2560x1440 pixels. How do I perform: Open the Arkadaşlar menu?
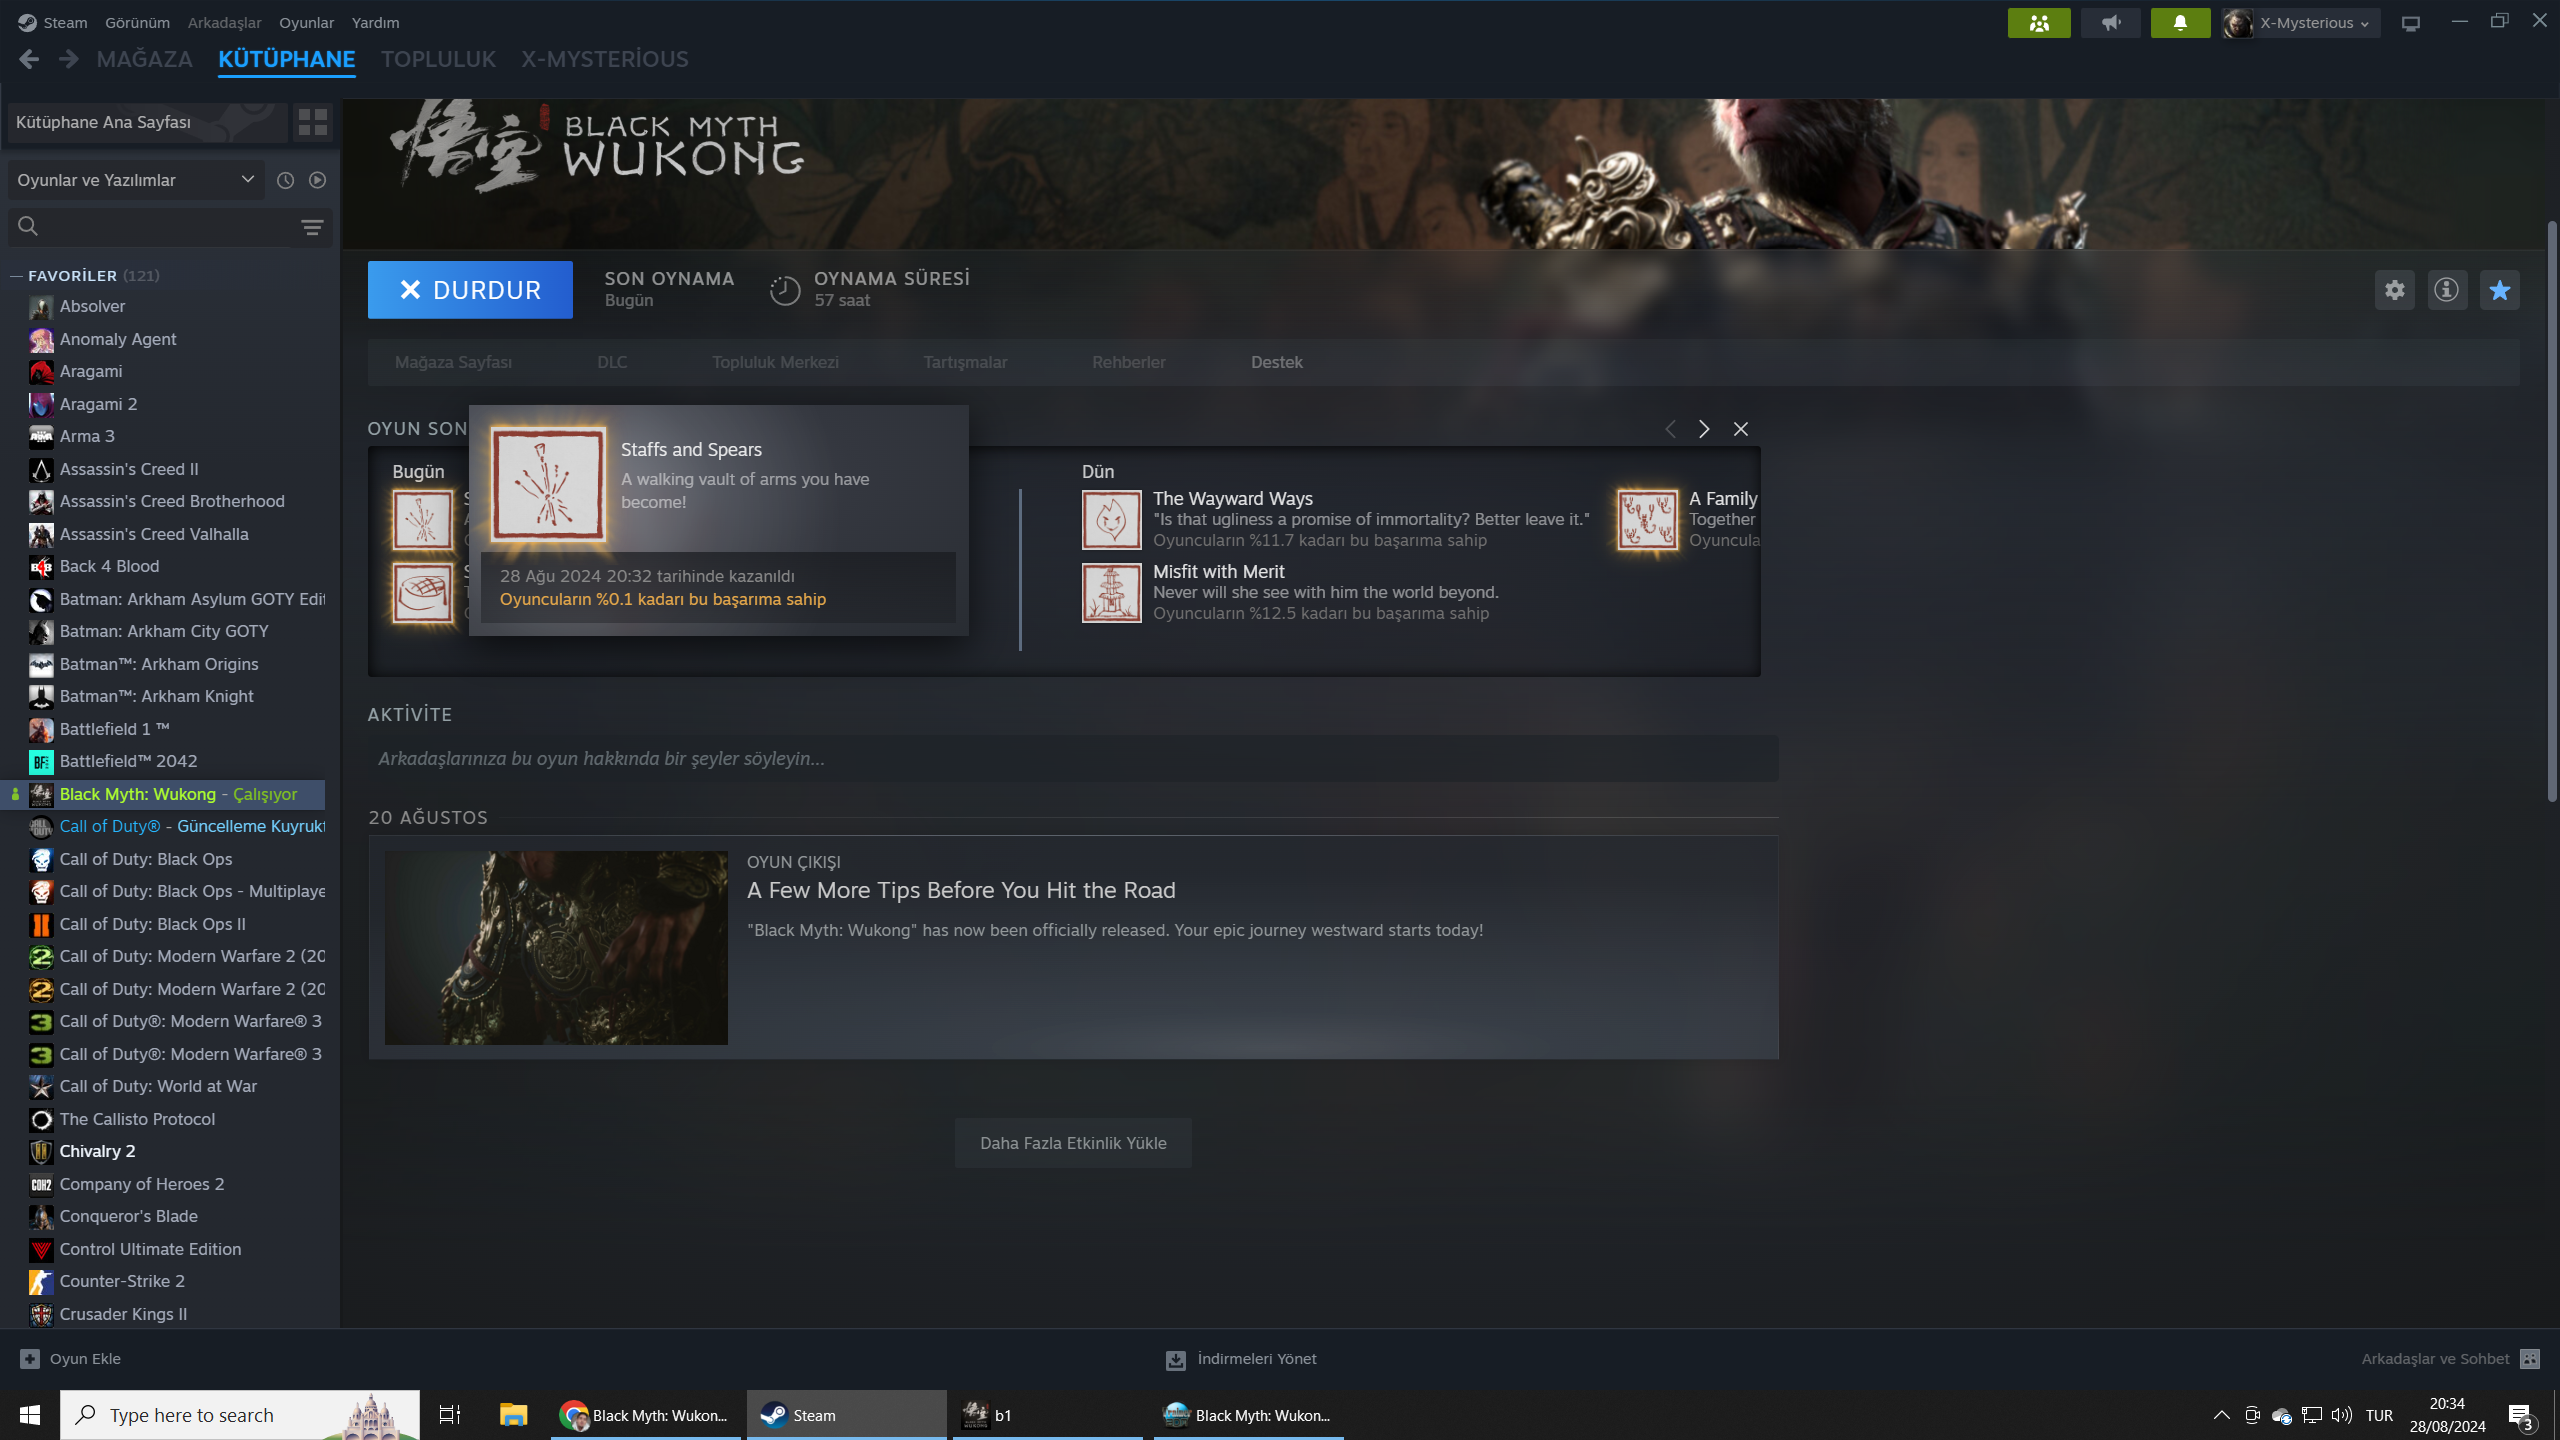[224, 22]
